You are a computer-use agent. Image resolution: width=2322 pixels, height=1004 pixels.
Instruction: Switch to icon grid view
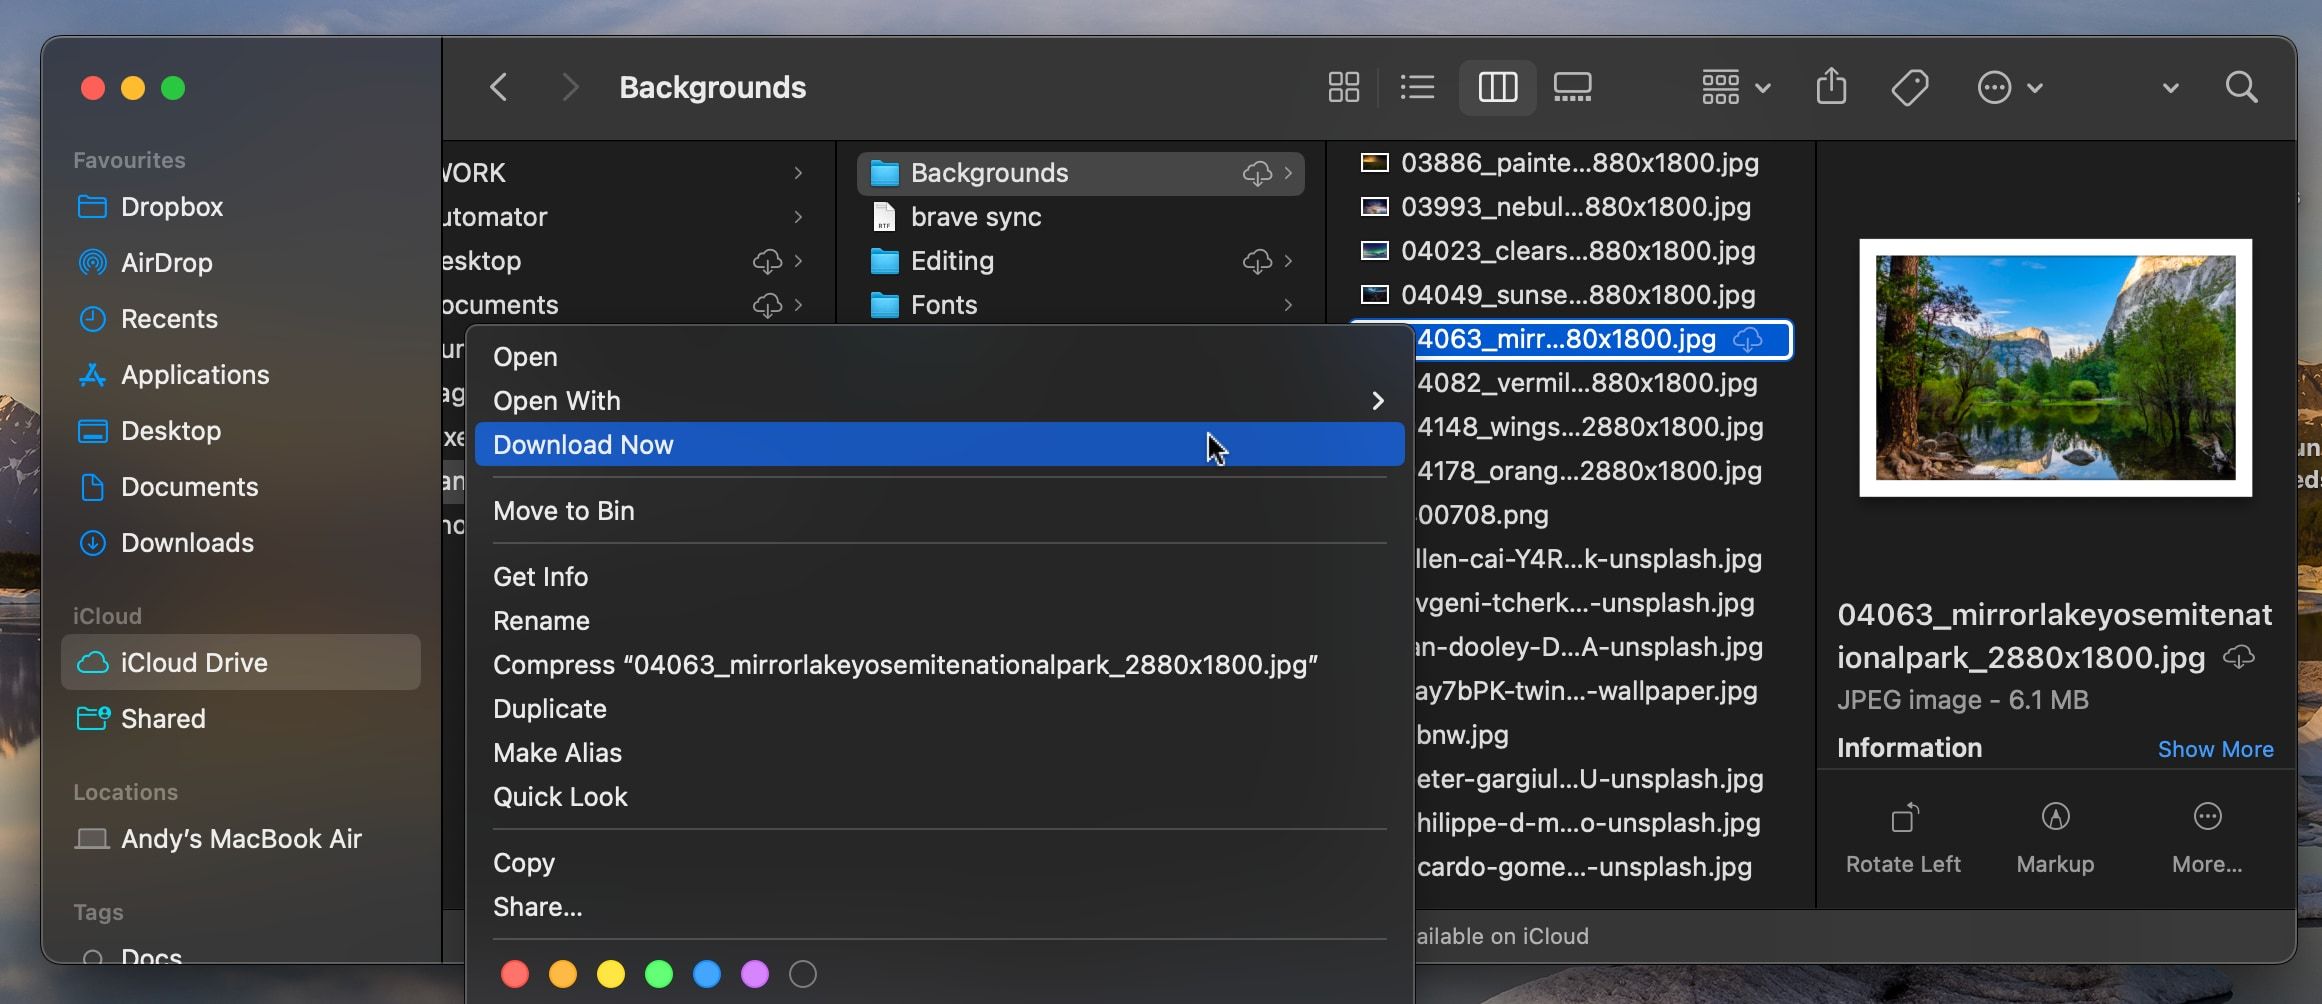pos(1343,87)
